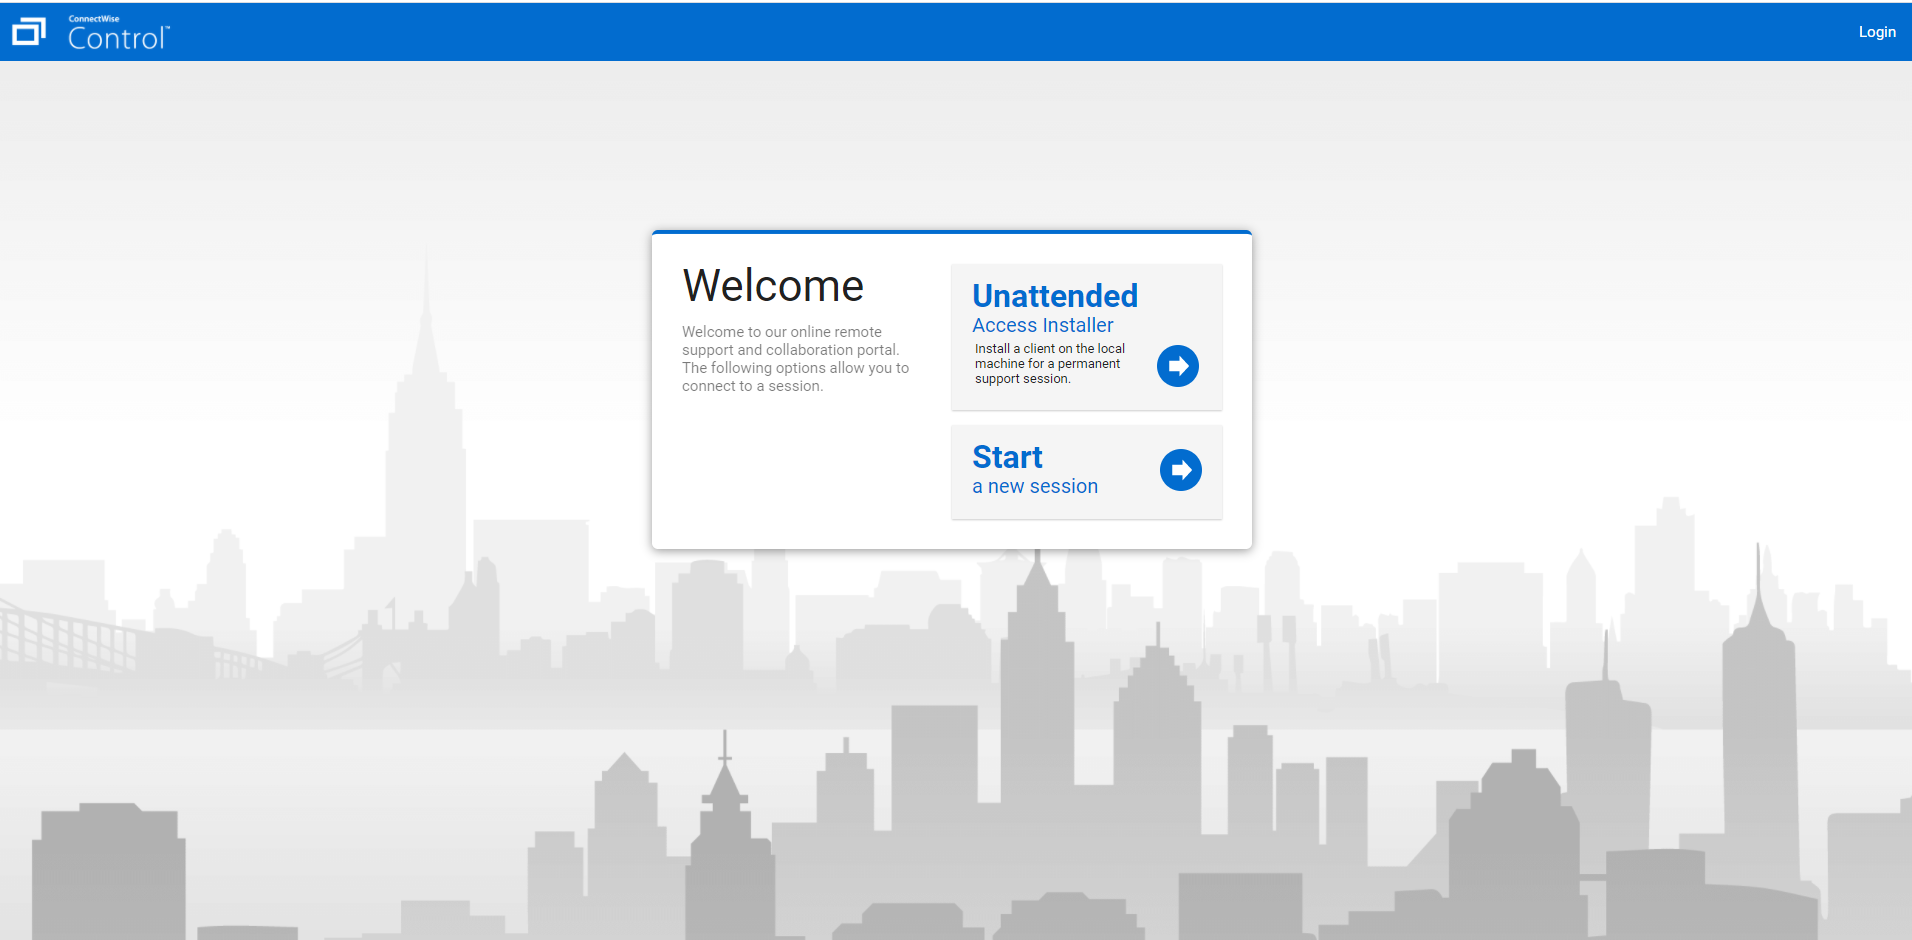This screenshot has height=940, width=1912.
Task: Select the "Access Installer" subtitle
Action: [1042, 326]
